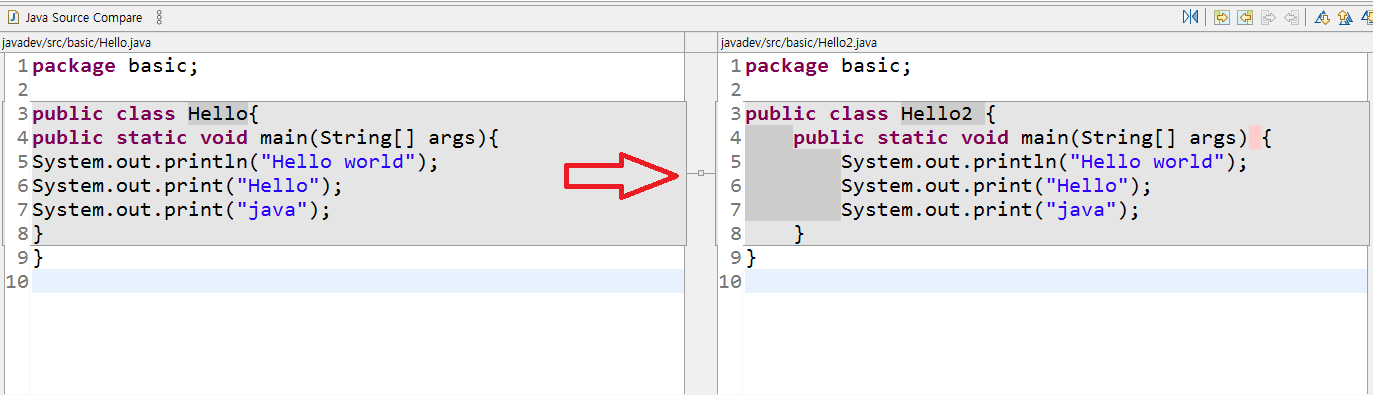The width and height of the screenshot is (1373, 395).
Task: Click the 'package basic;' line in Hello.java
Action: pos(115,66)
